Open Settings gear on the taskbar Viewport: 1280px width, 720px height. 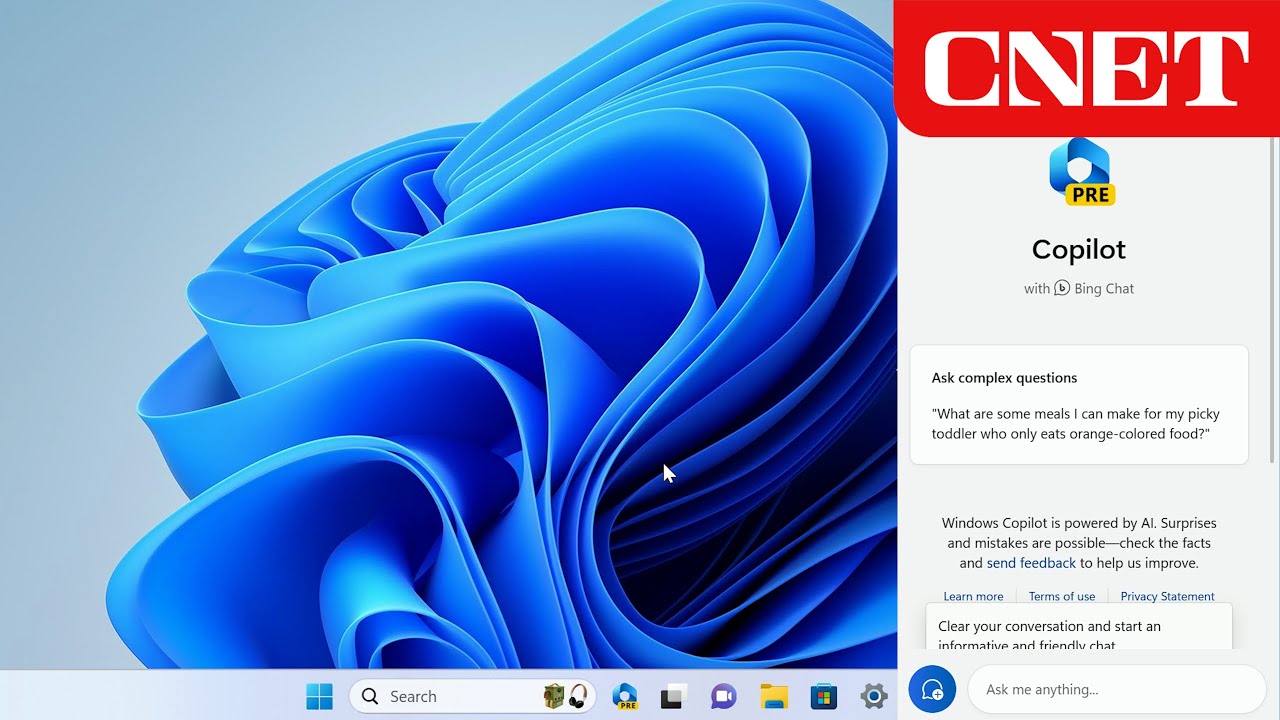coord(874,696)
